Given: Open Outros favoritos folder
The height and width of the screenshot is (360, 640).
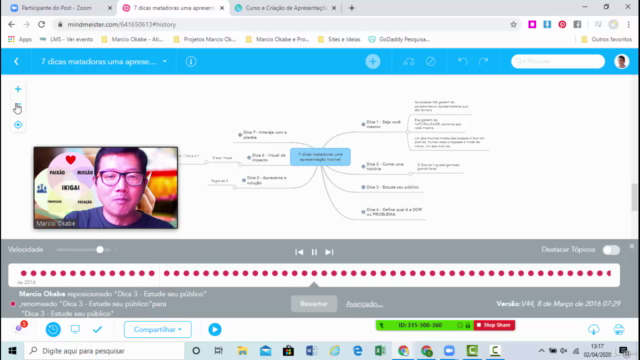Looking at the screenshot, I should [x=606, y=40].
